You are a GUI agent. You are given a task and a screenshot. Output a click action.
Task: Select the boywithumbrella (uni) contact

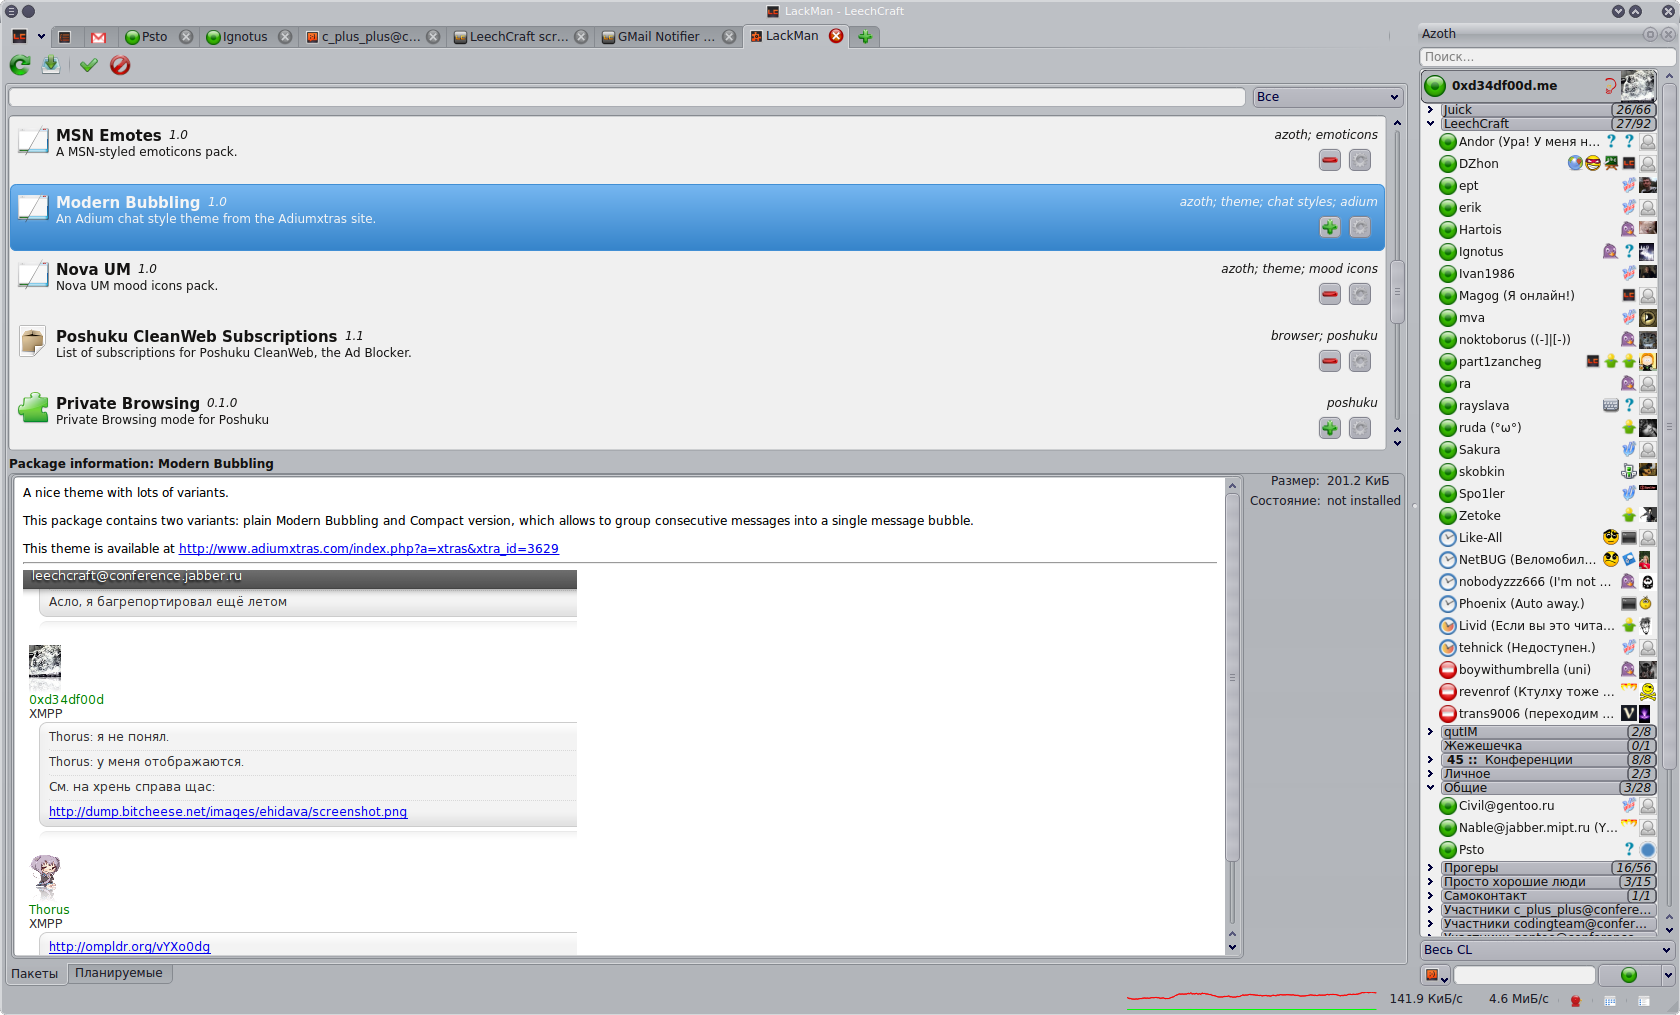pos(1547,670)
